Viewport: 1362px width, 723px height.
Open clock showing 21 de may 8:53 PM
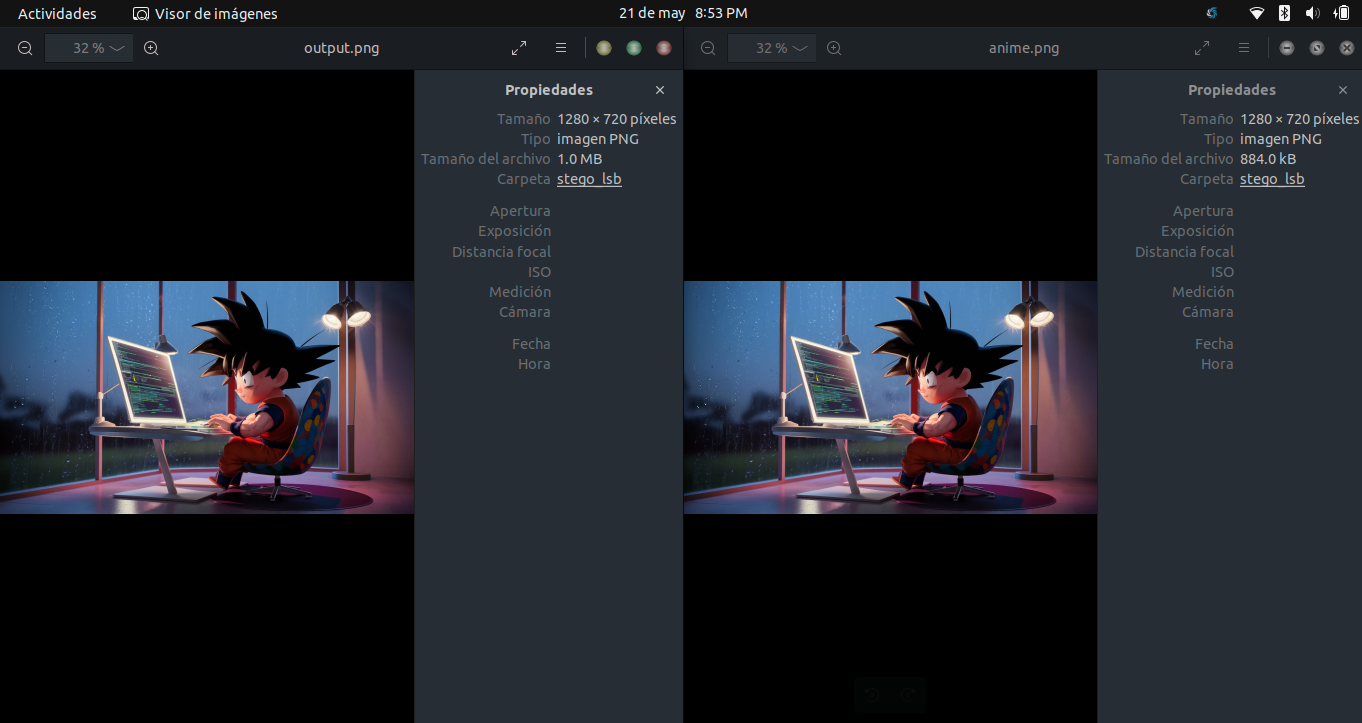click(683, 13)
